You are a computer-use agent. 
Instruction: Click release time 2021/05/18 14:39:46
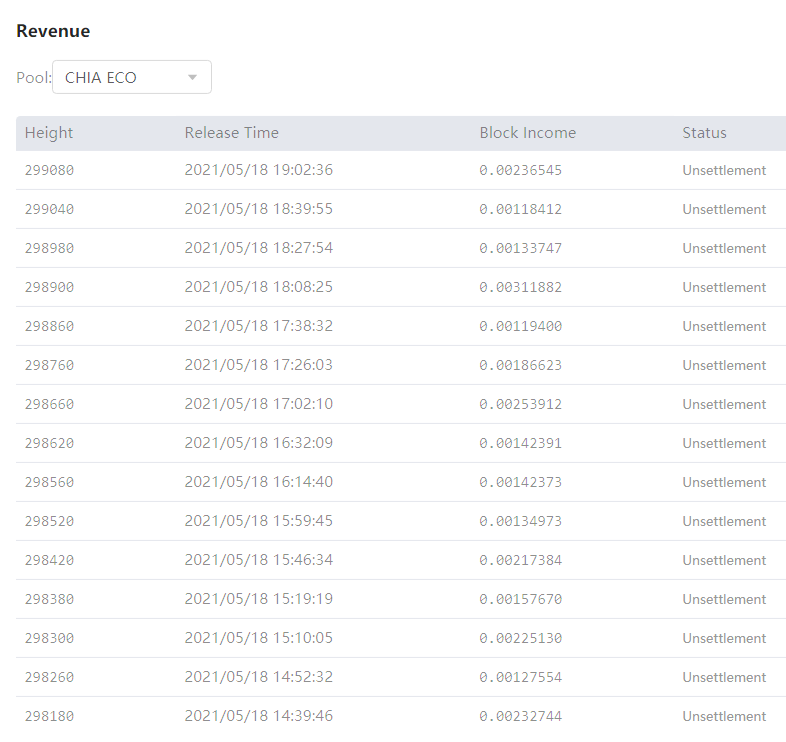click(259, 716)
